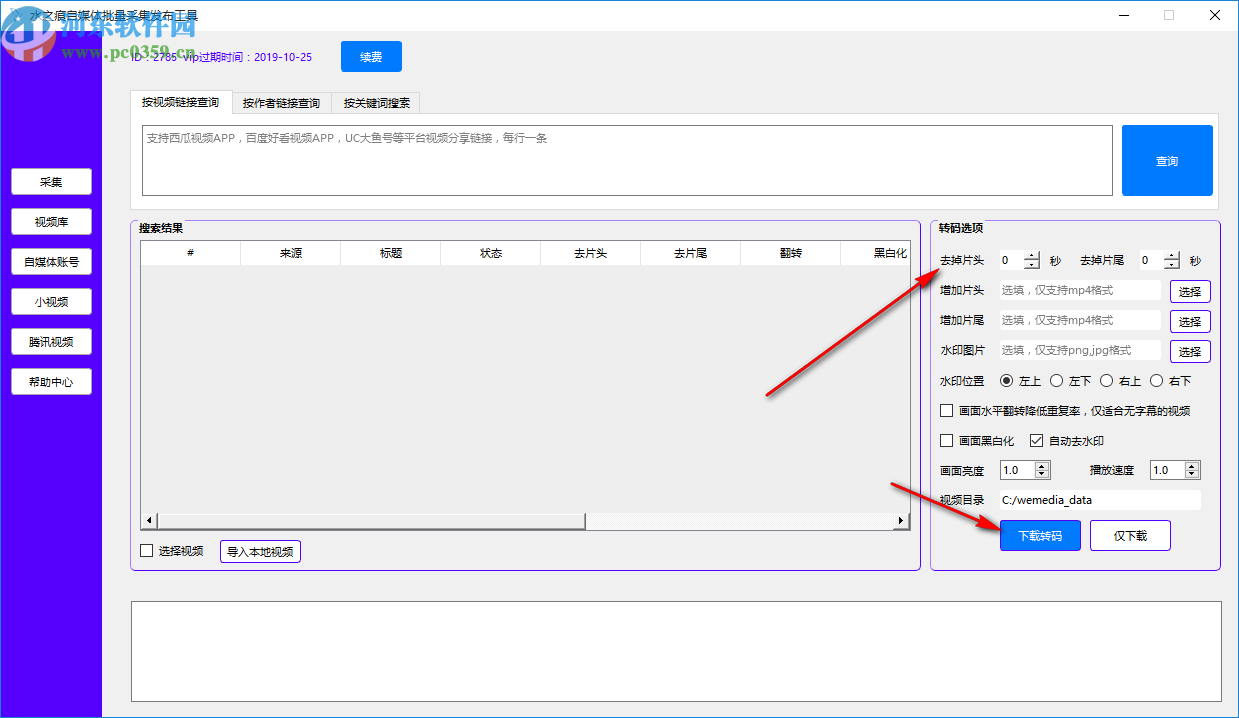This screenshot has width=1239, height=718.
Task: Click 选择 button for 增加片尾
Action: 1190,322
